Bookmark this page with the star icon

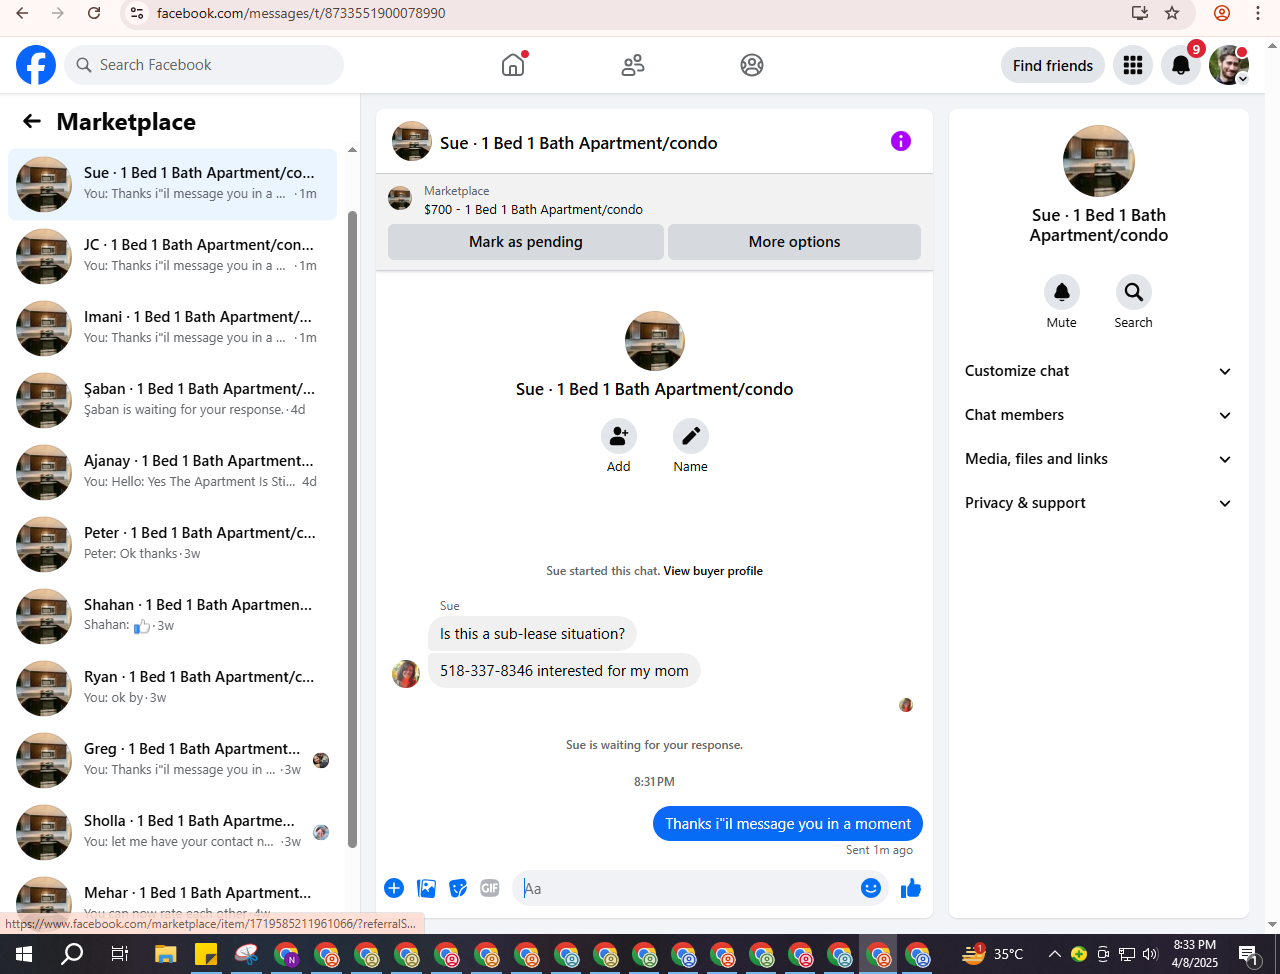click(1172, 13)
